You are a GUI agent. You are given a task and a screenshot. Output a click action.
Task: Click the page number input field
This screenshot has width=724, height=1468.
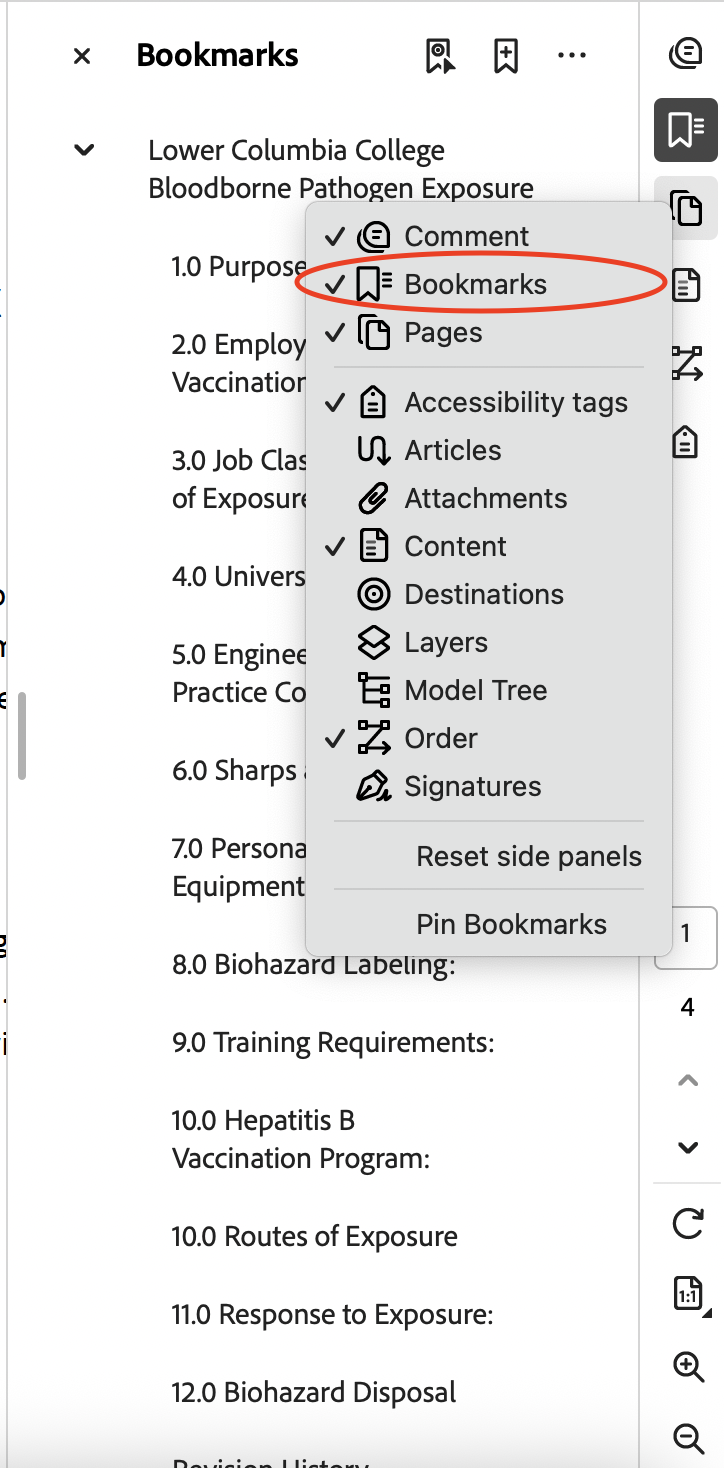(689, 937)
